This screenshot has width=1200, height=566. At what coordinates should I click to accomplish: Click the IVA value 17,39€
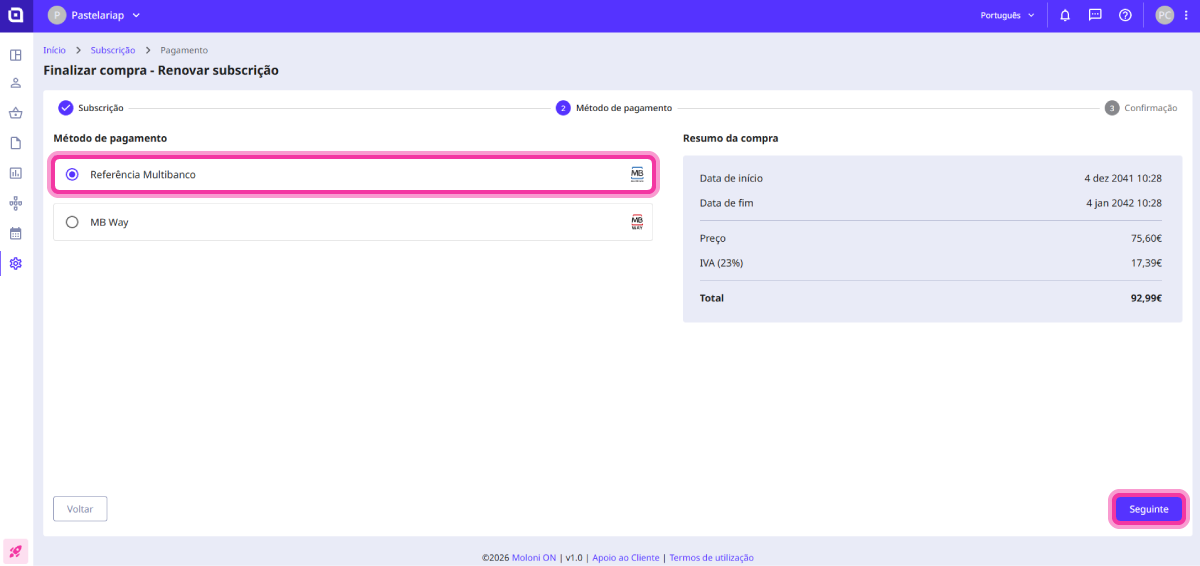(1146, 262)
